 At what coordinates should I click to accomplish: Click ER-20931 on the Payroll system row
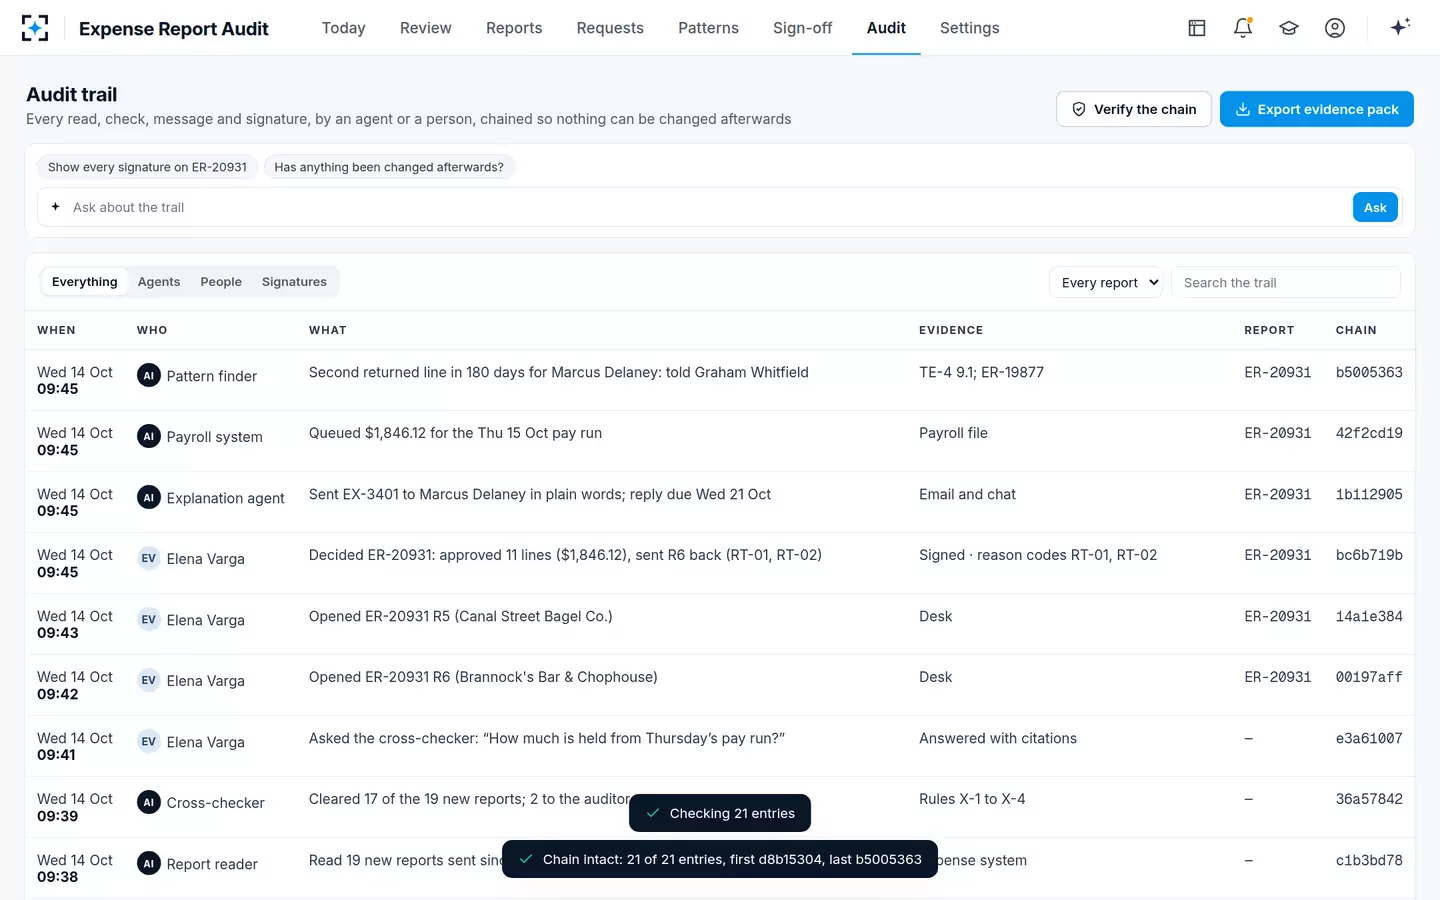pyautogui.click(x=1277, y=433)
